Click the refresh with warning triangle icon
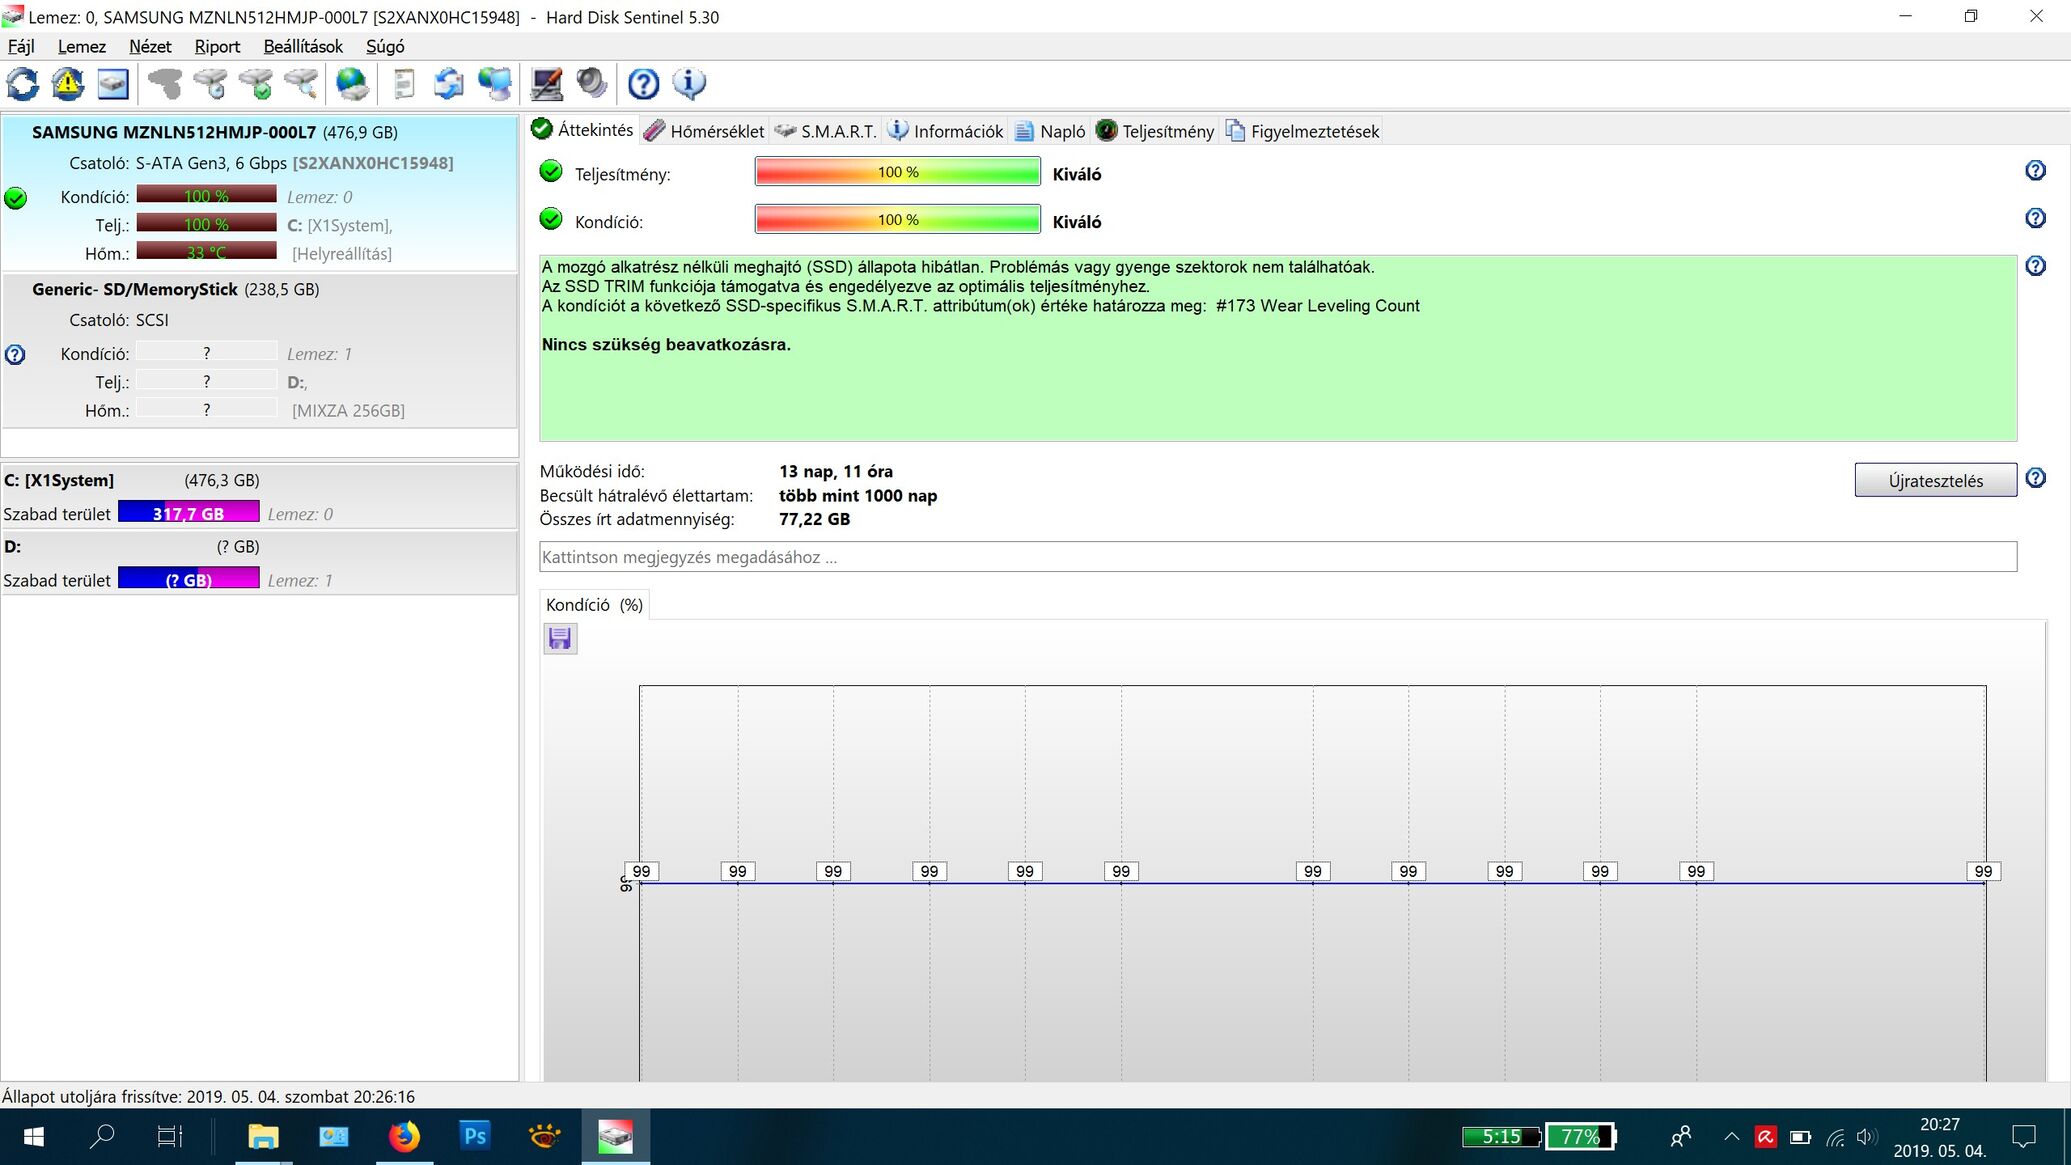 [68, 84]
